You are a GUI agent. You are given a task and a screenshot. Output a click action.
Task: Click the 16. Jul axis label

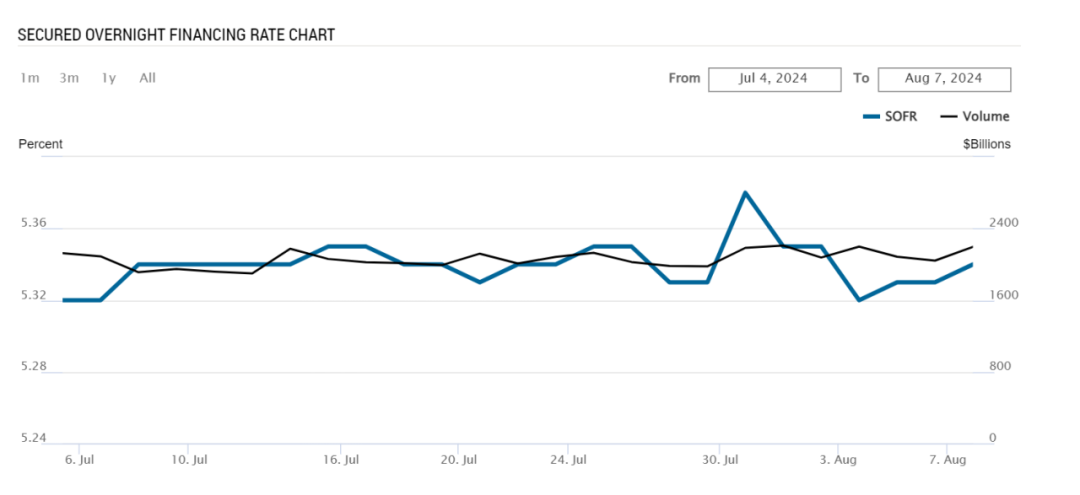341,460
